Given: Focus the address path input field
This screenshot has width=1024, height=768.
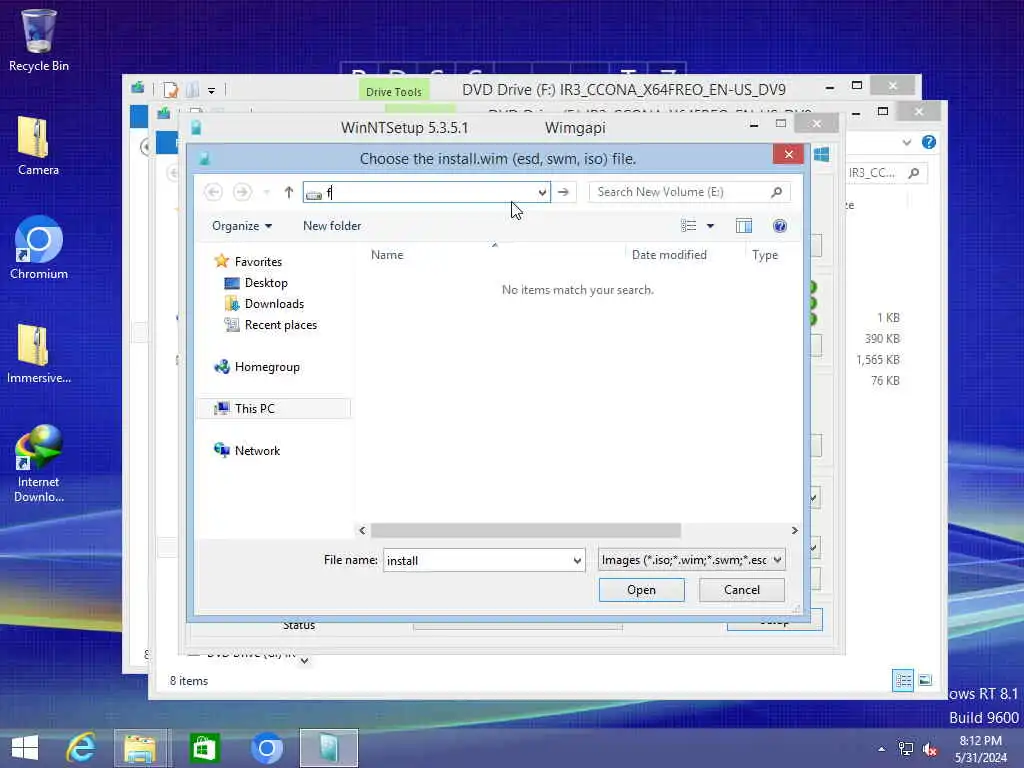Looking at the screenshot, I should pos(428,192).
